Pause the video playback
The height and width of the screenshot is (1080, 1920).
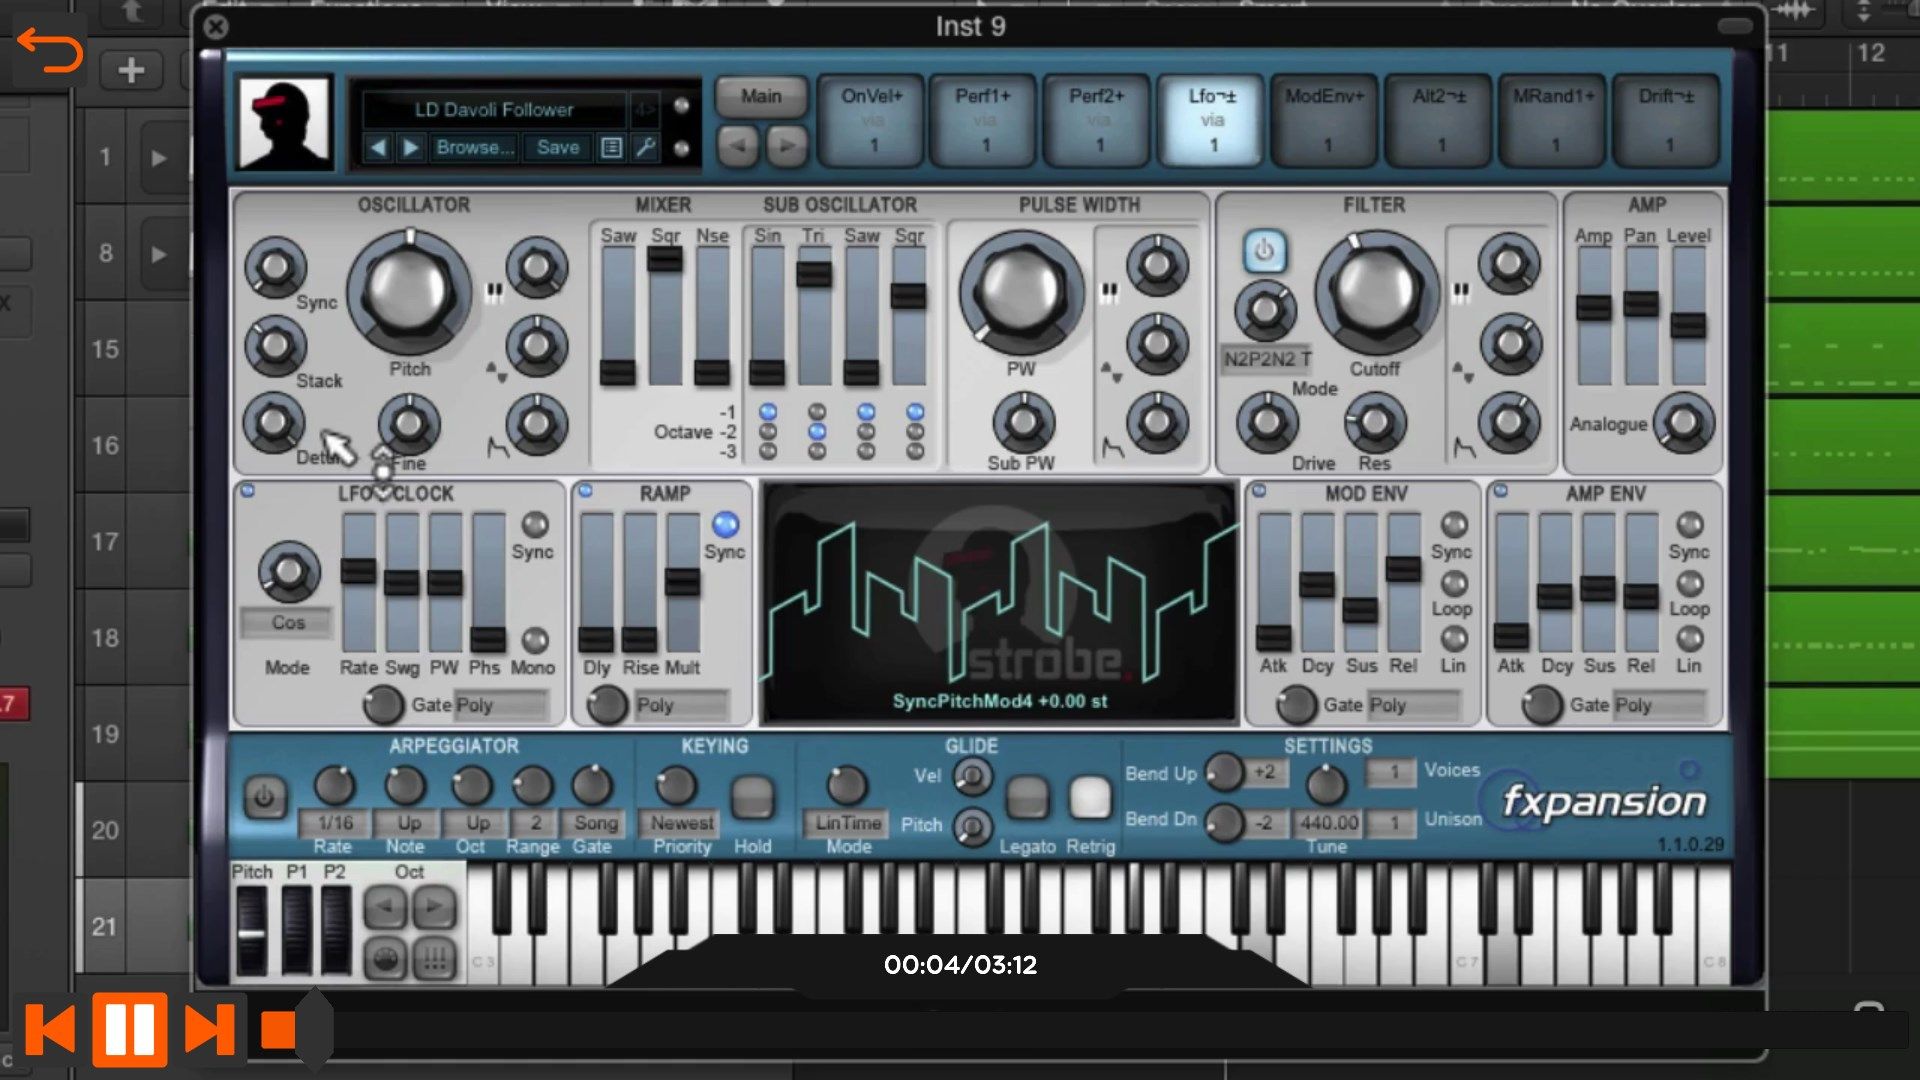point(130,1029)
